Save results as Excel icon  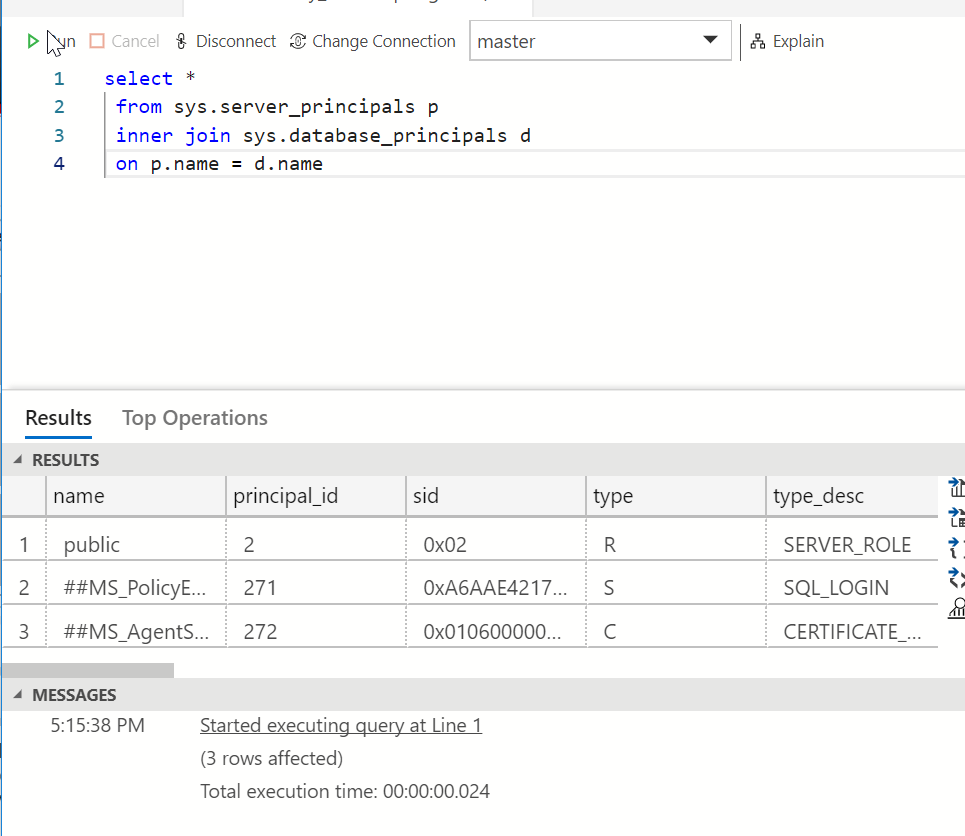957,518
